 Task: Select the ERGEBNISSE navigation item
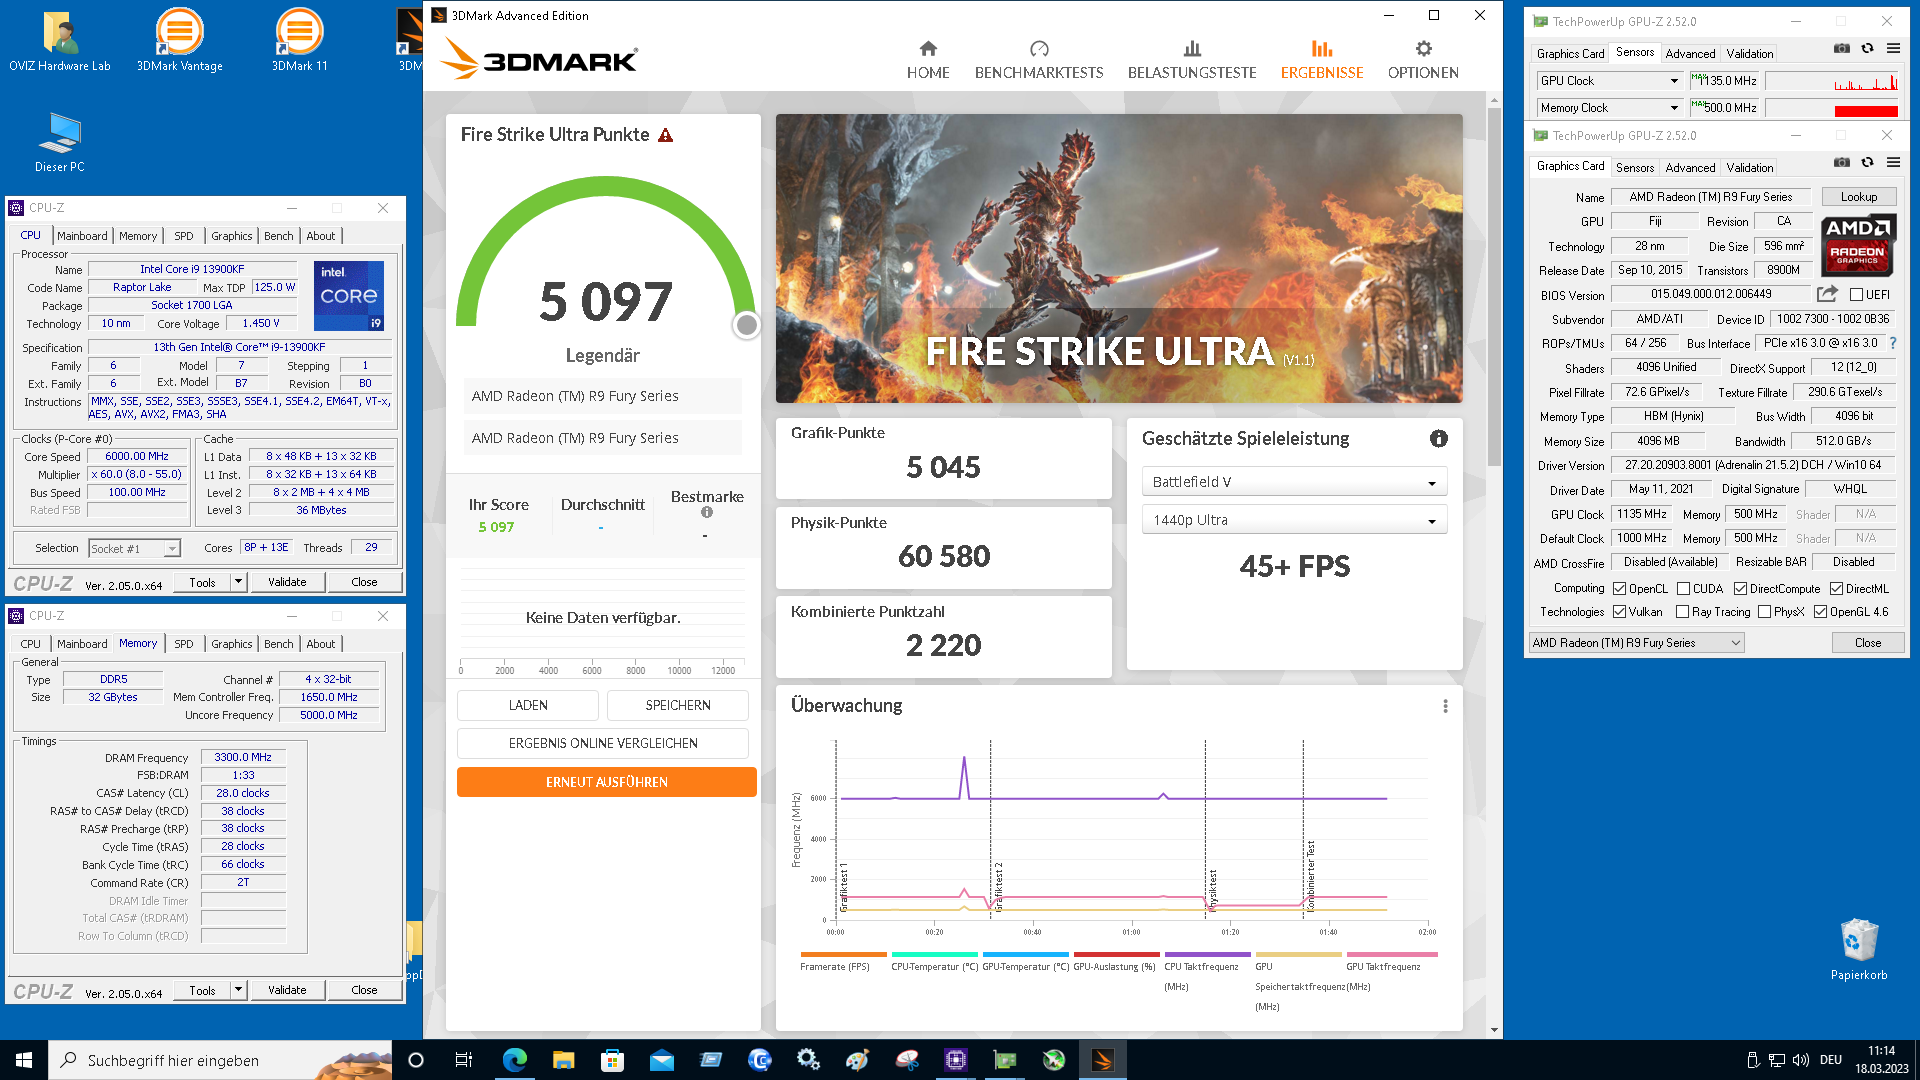1322,60
